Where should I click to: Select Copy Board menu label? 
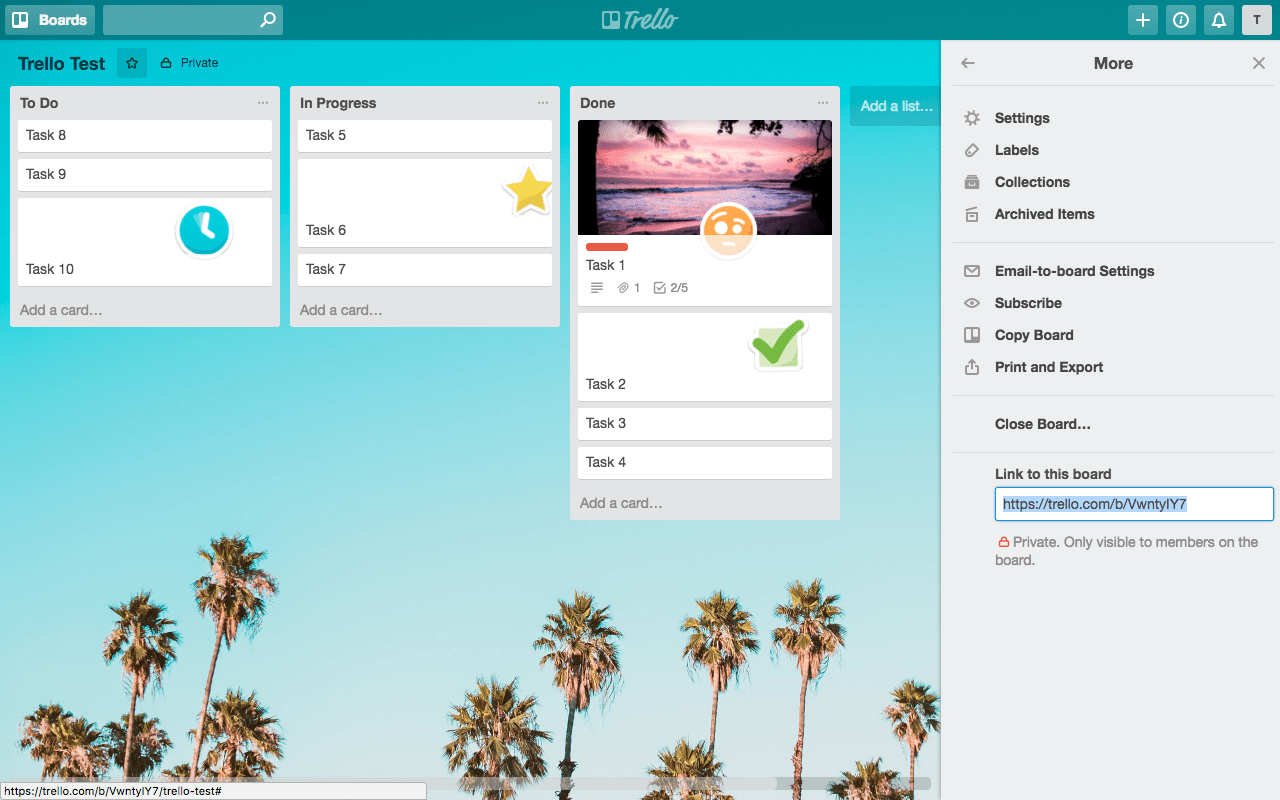point(1034,335)
